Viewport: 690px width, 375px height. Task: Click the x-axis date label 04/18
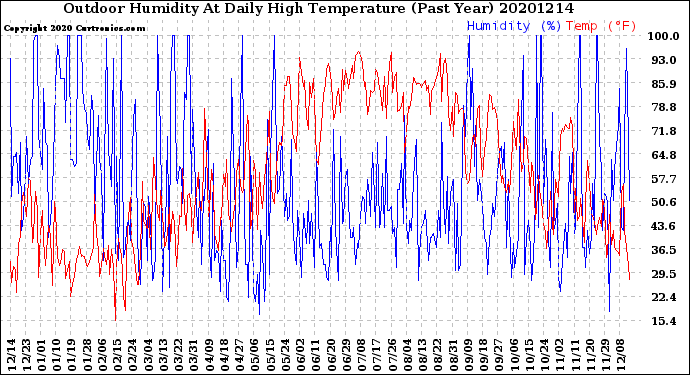(224, 355)
